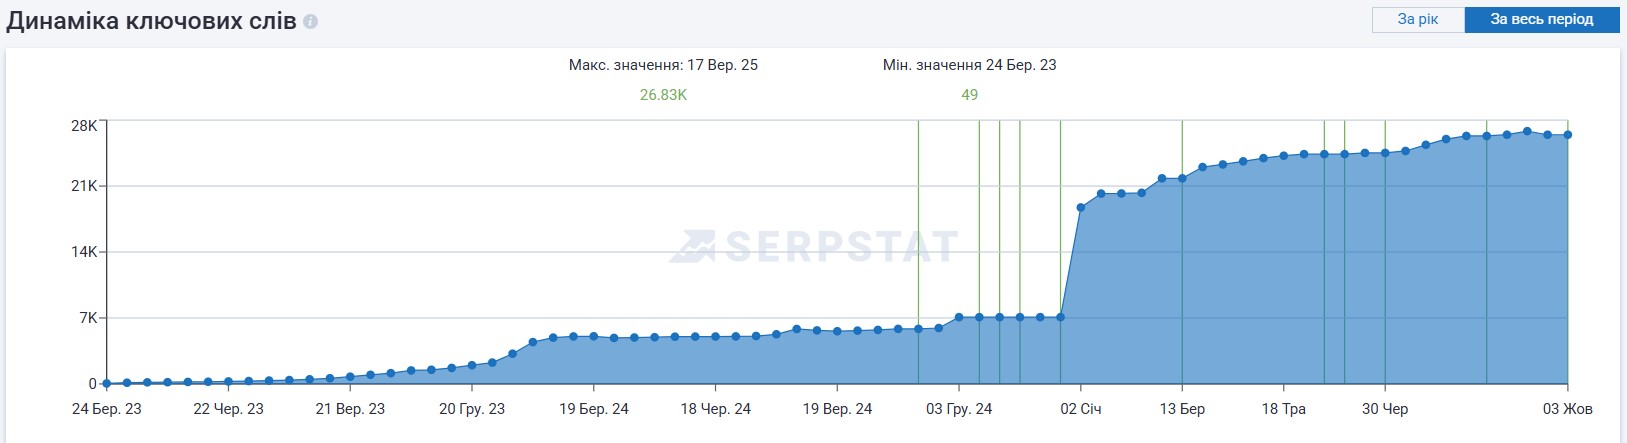Pick the data point above 30 Чер

[1385, 153]
